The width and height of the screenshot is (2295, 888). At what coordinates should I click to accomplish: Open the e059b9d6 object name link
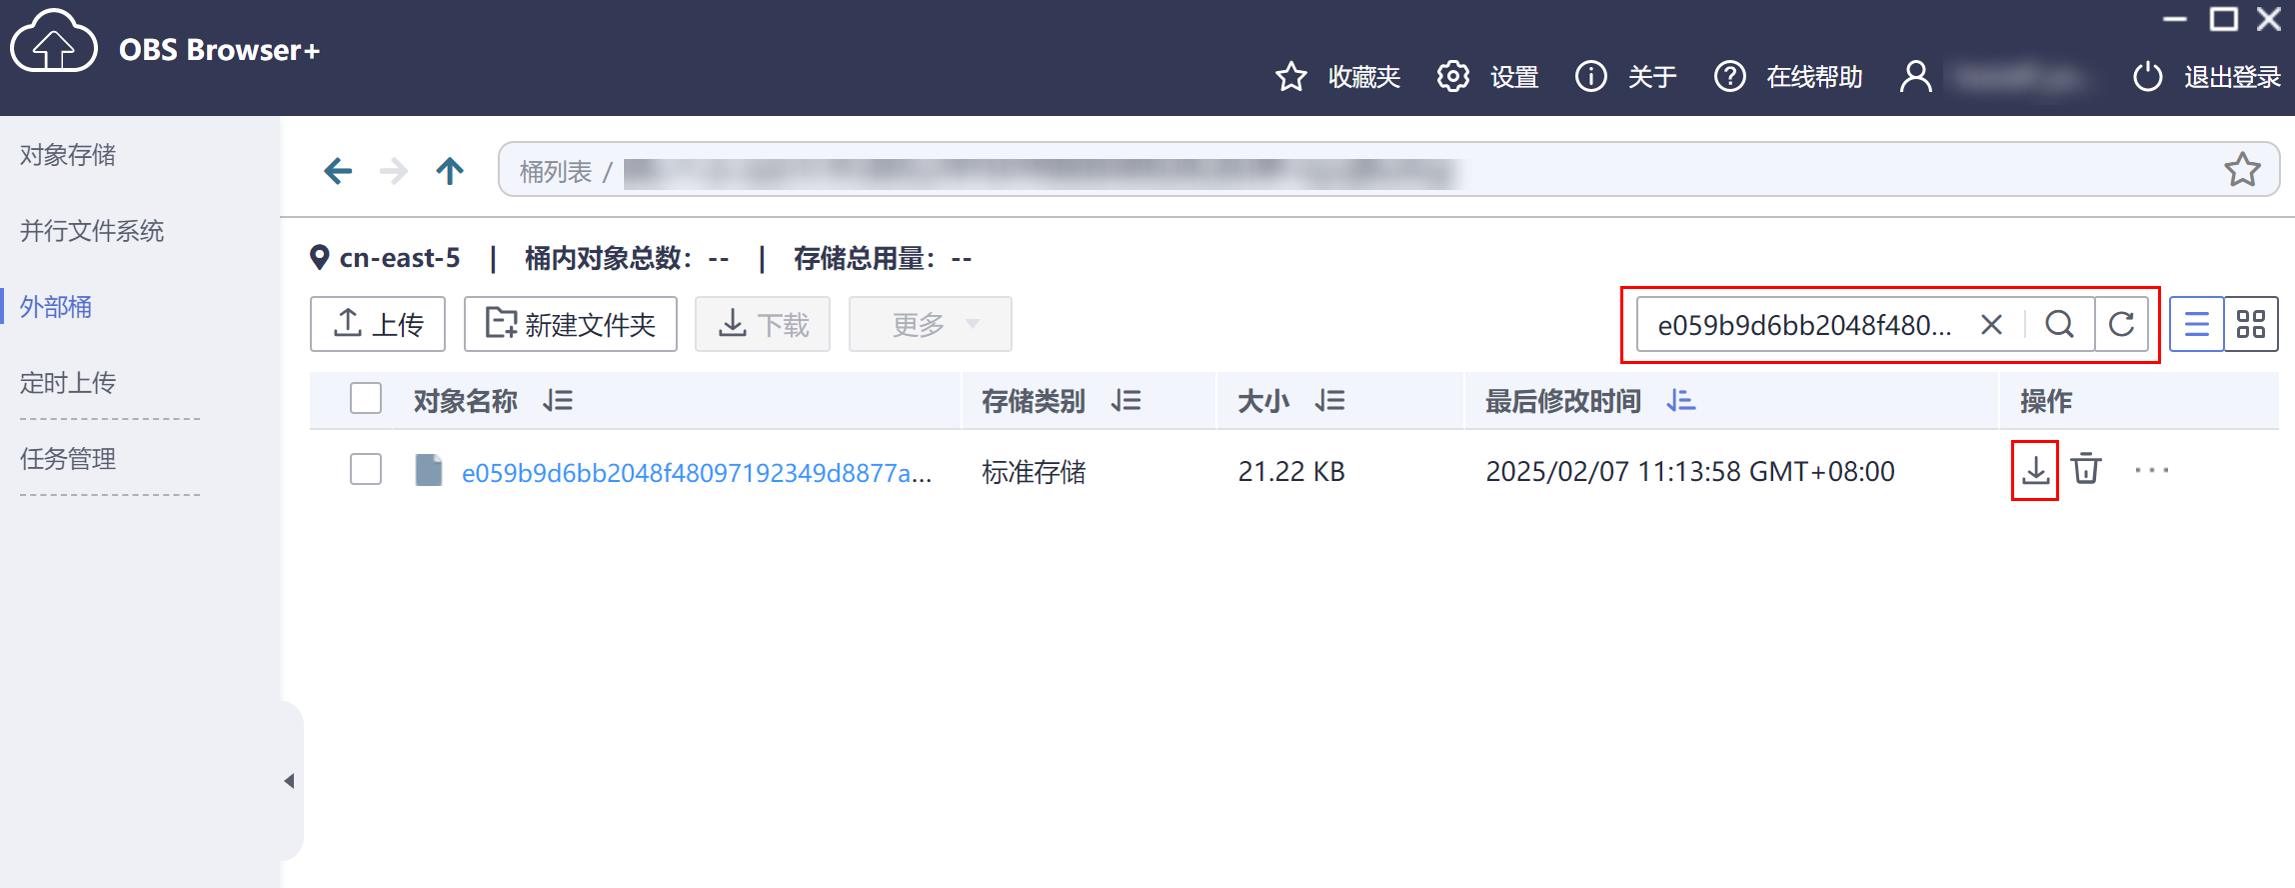coord(696,472)
